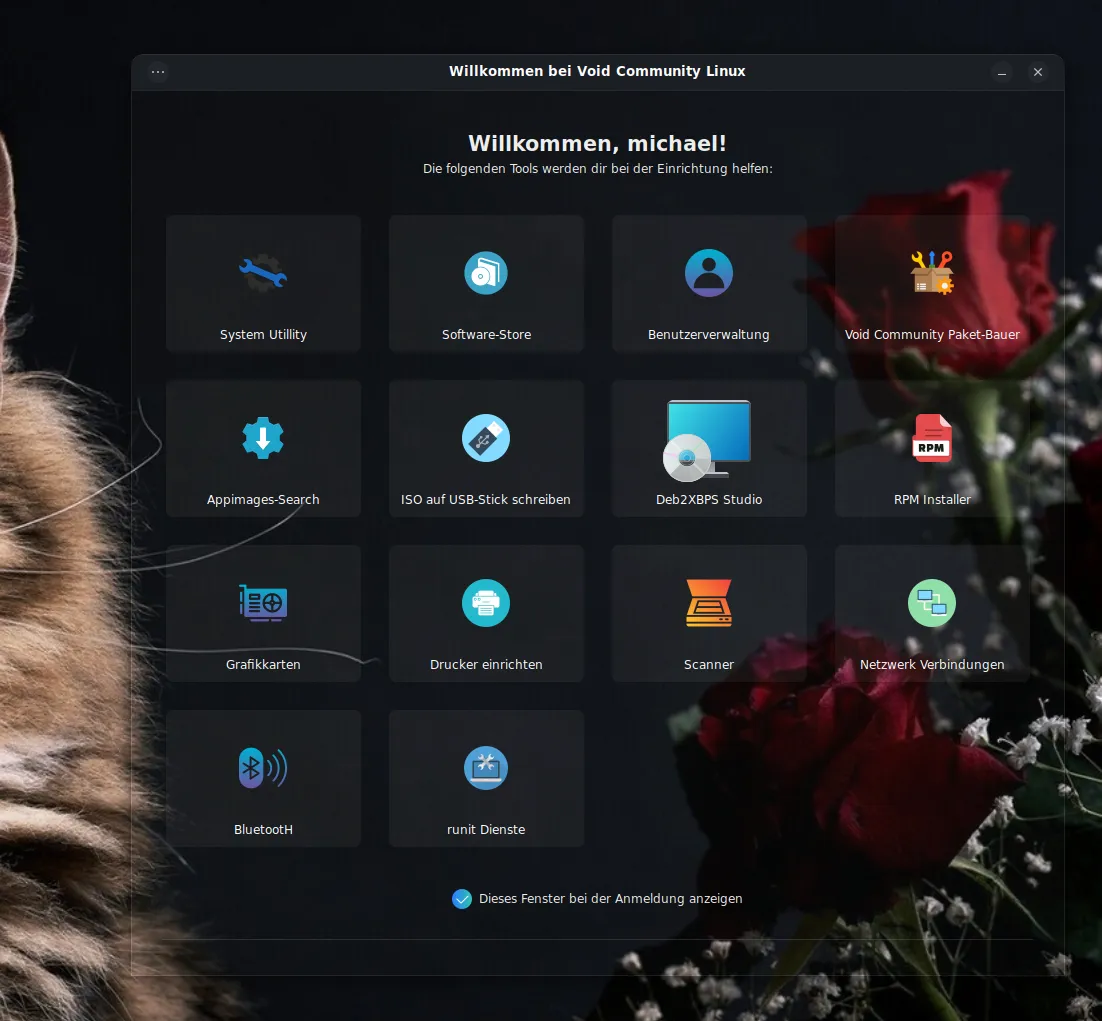
Task: Close the Willkommen window
Action: click(x=1038, y=72)
